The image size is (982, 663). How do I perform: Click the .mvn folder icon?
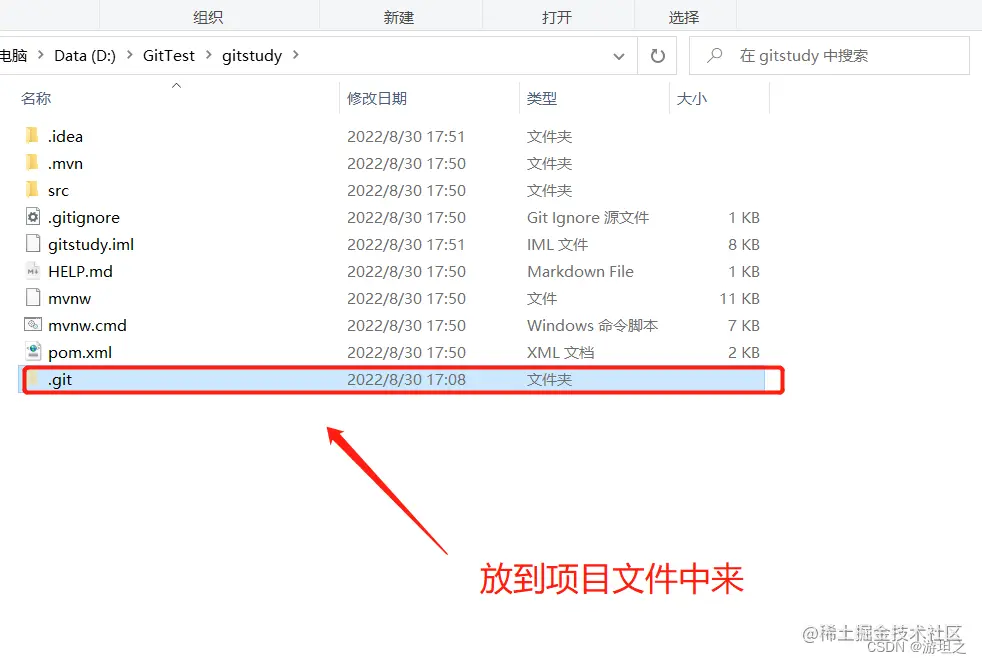[x=33, y=163]
